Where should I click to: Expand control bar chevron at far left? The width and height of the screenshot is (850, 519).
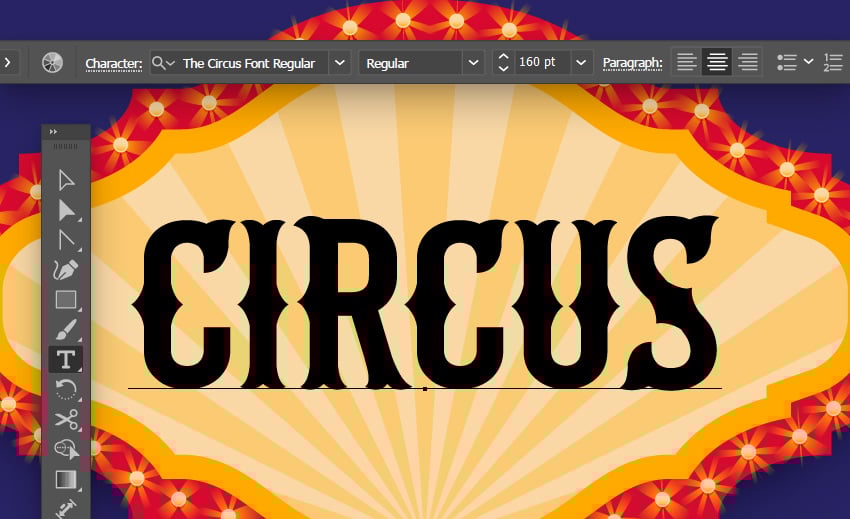8,62
